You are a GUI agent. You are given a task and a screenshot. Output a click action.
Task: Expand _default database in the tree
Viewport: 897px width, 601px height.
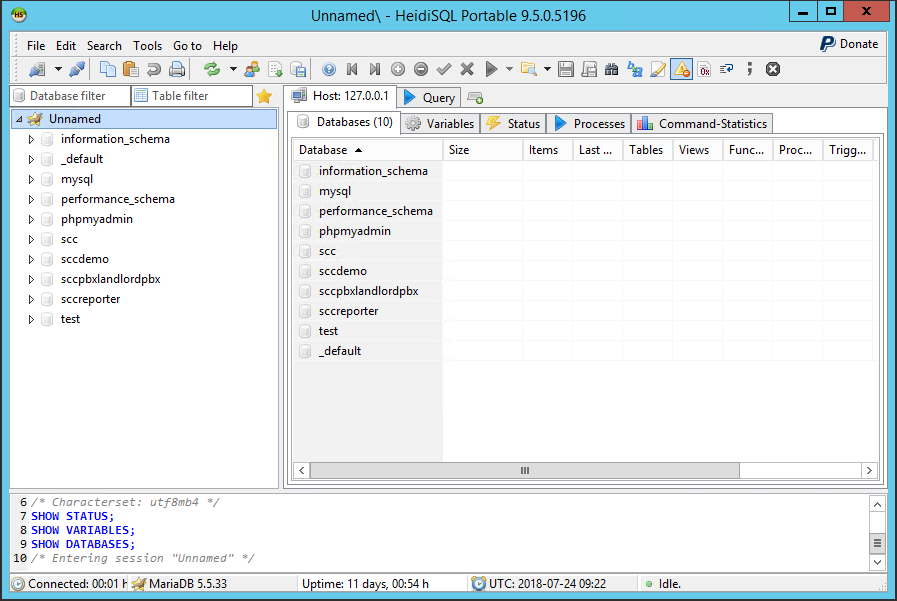pos(31,159)
